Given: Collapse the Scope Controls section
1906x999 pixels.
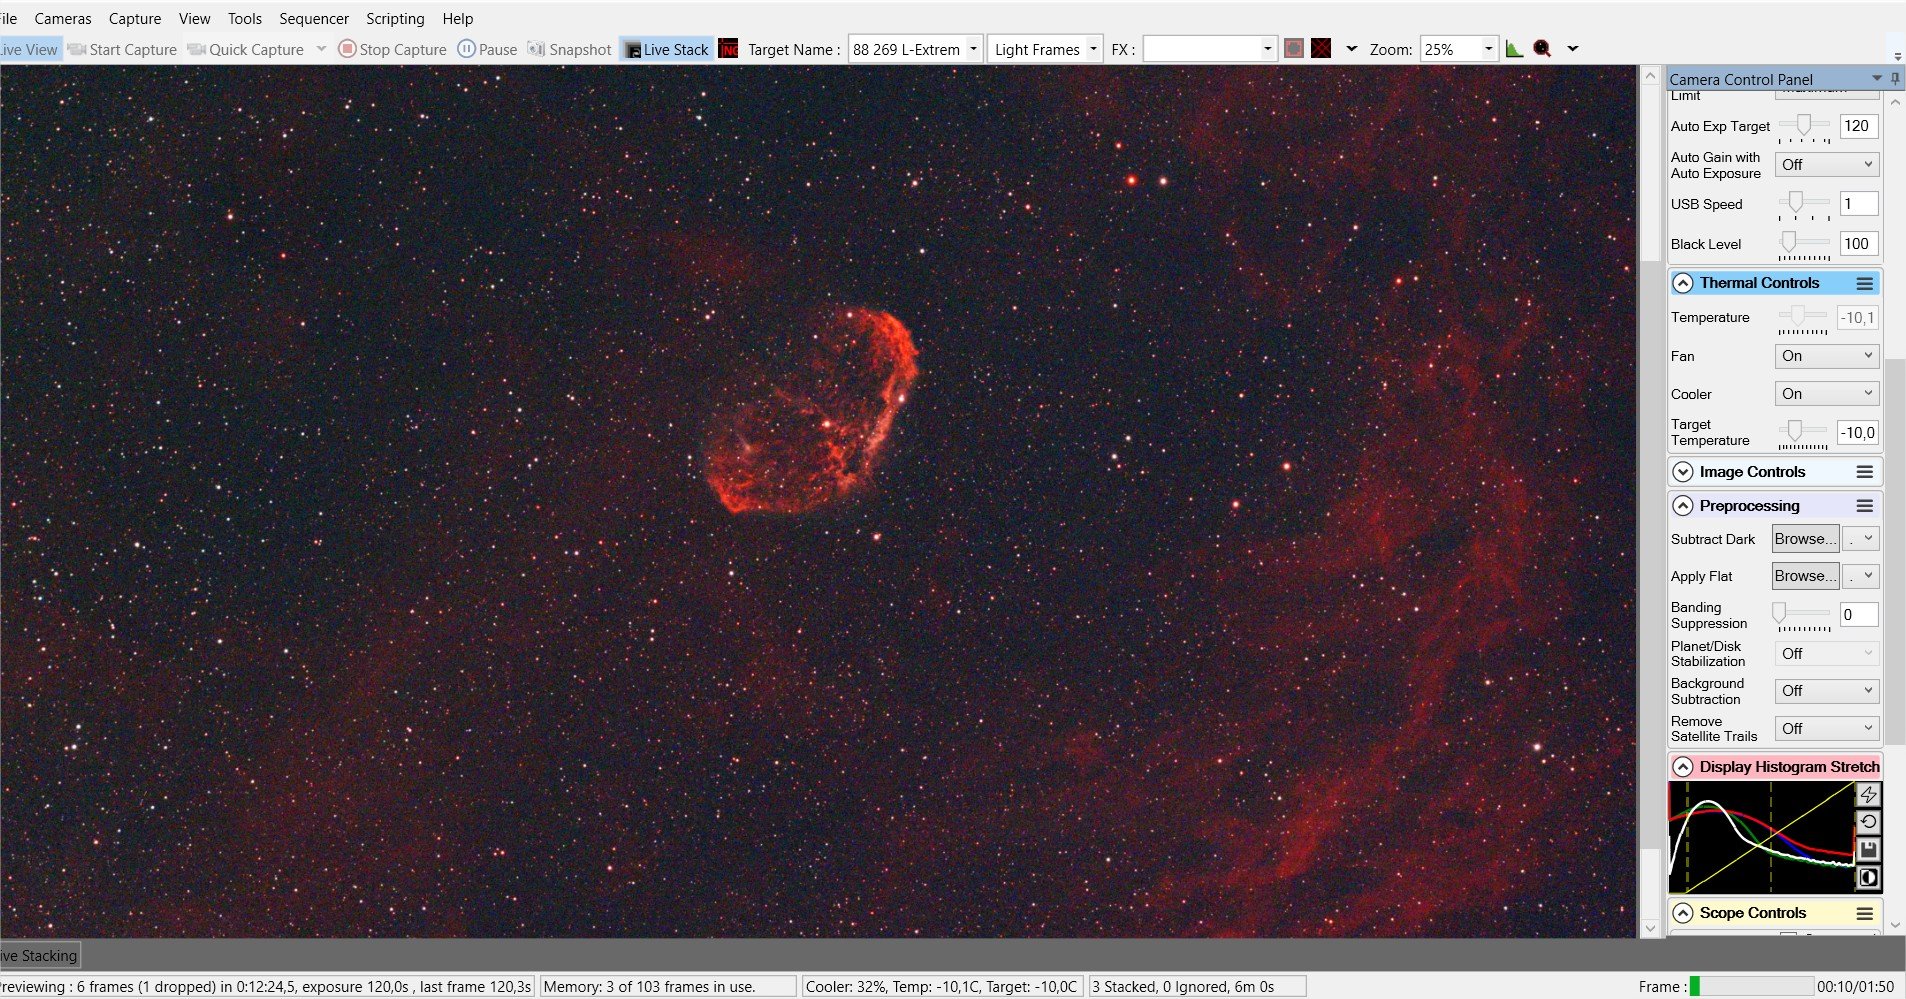Looking at the screenshot, I should click(1683, 913).
